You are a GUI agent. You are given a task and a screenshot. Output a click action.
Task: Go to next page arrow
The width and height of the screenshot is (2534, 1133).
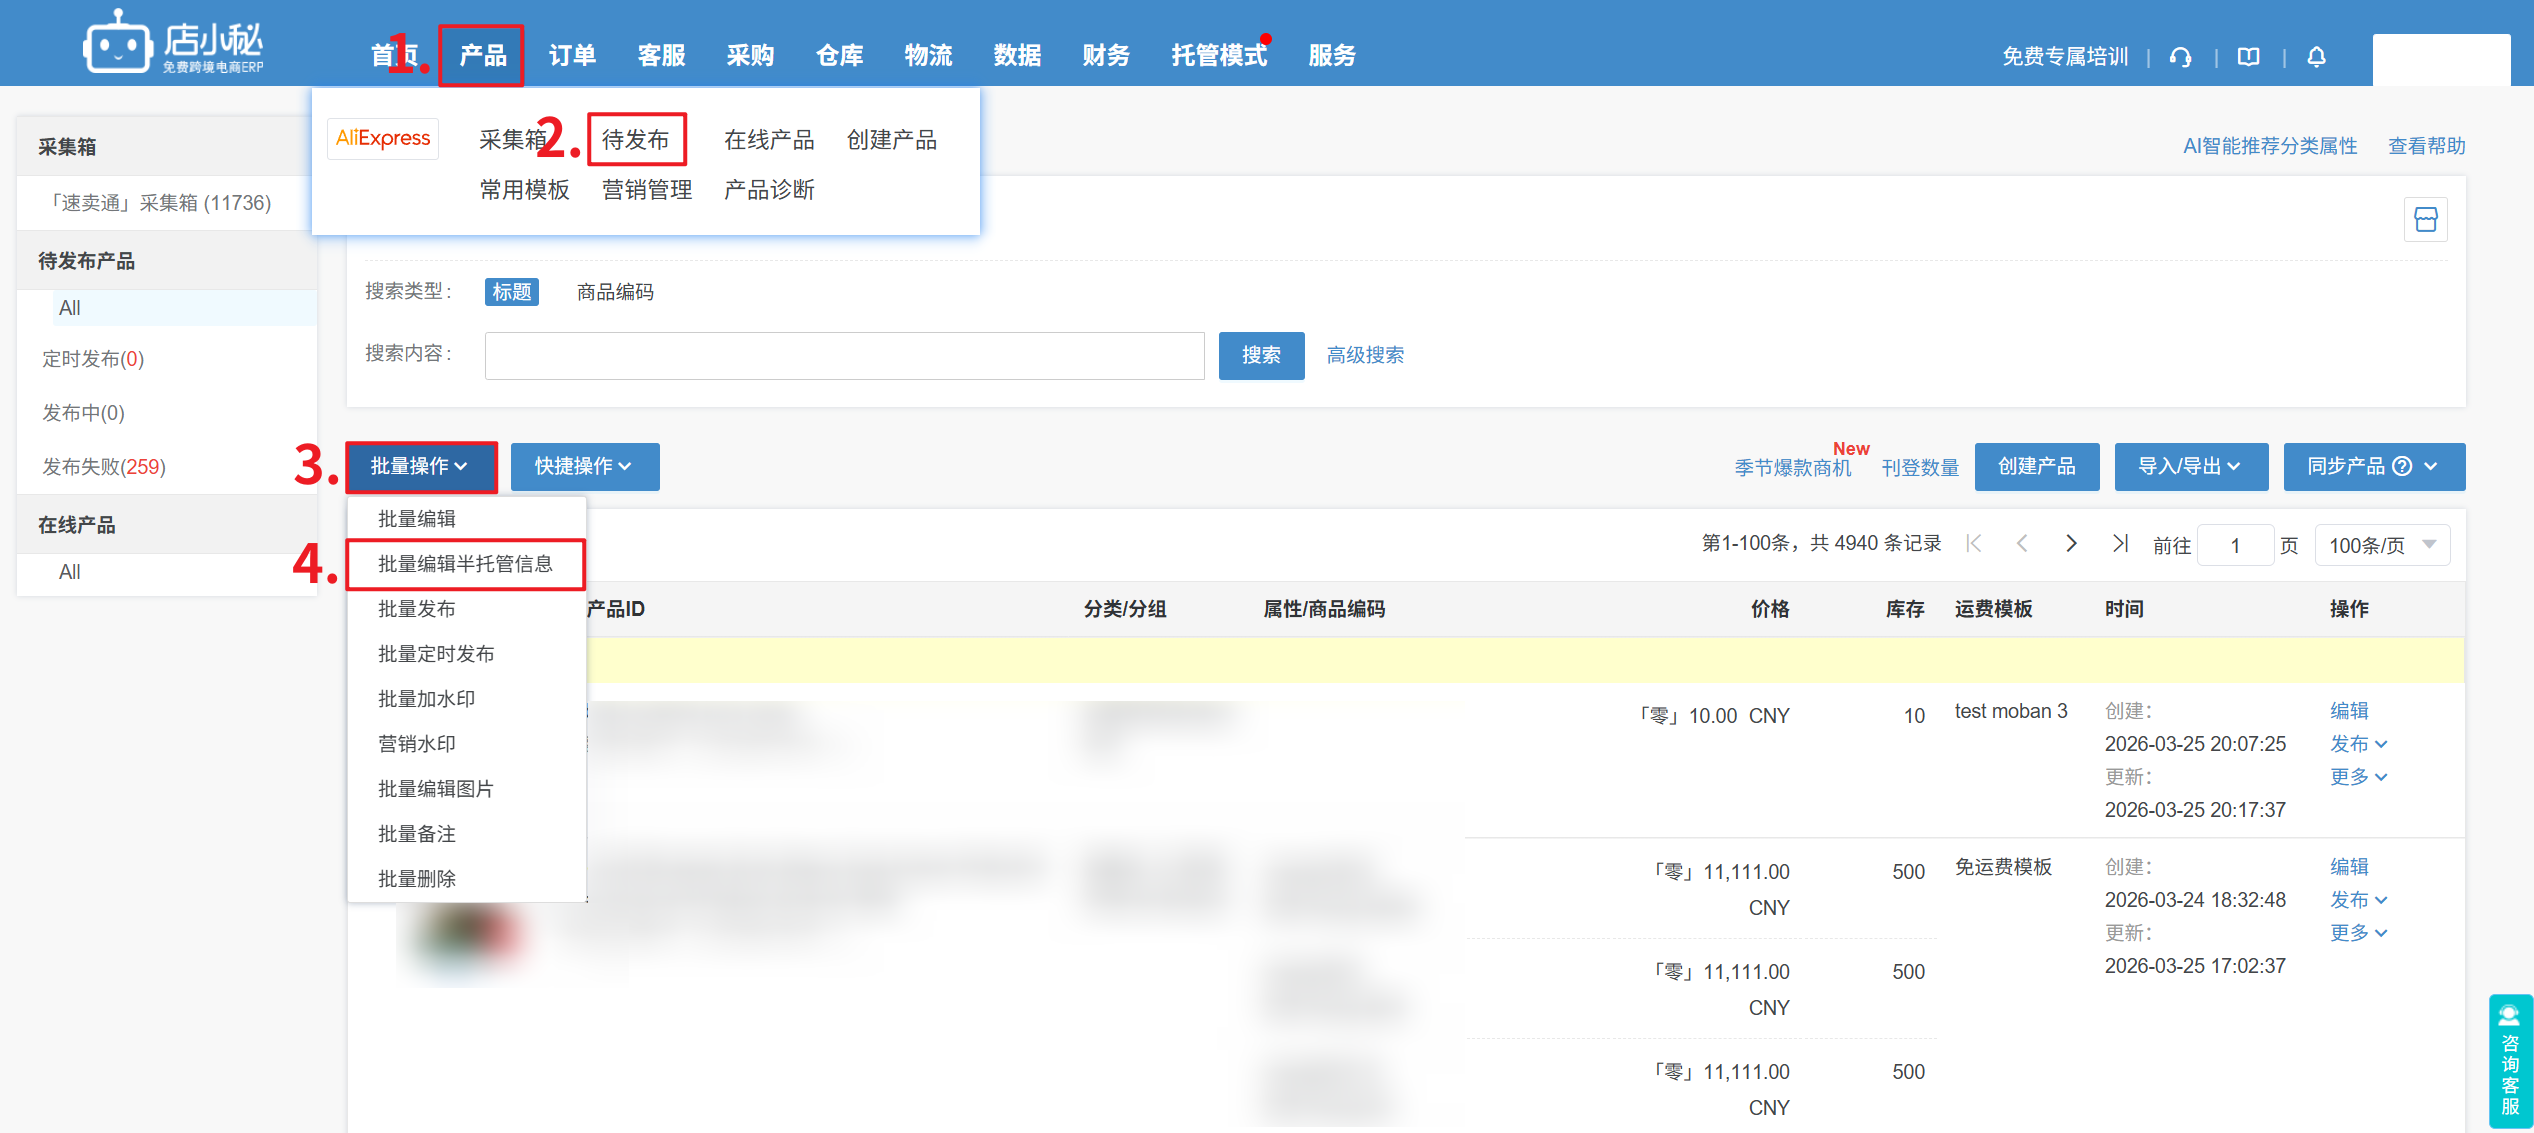pyautogui.click(x=2071, y=543)
